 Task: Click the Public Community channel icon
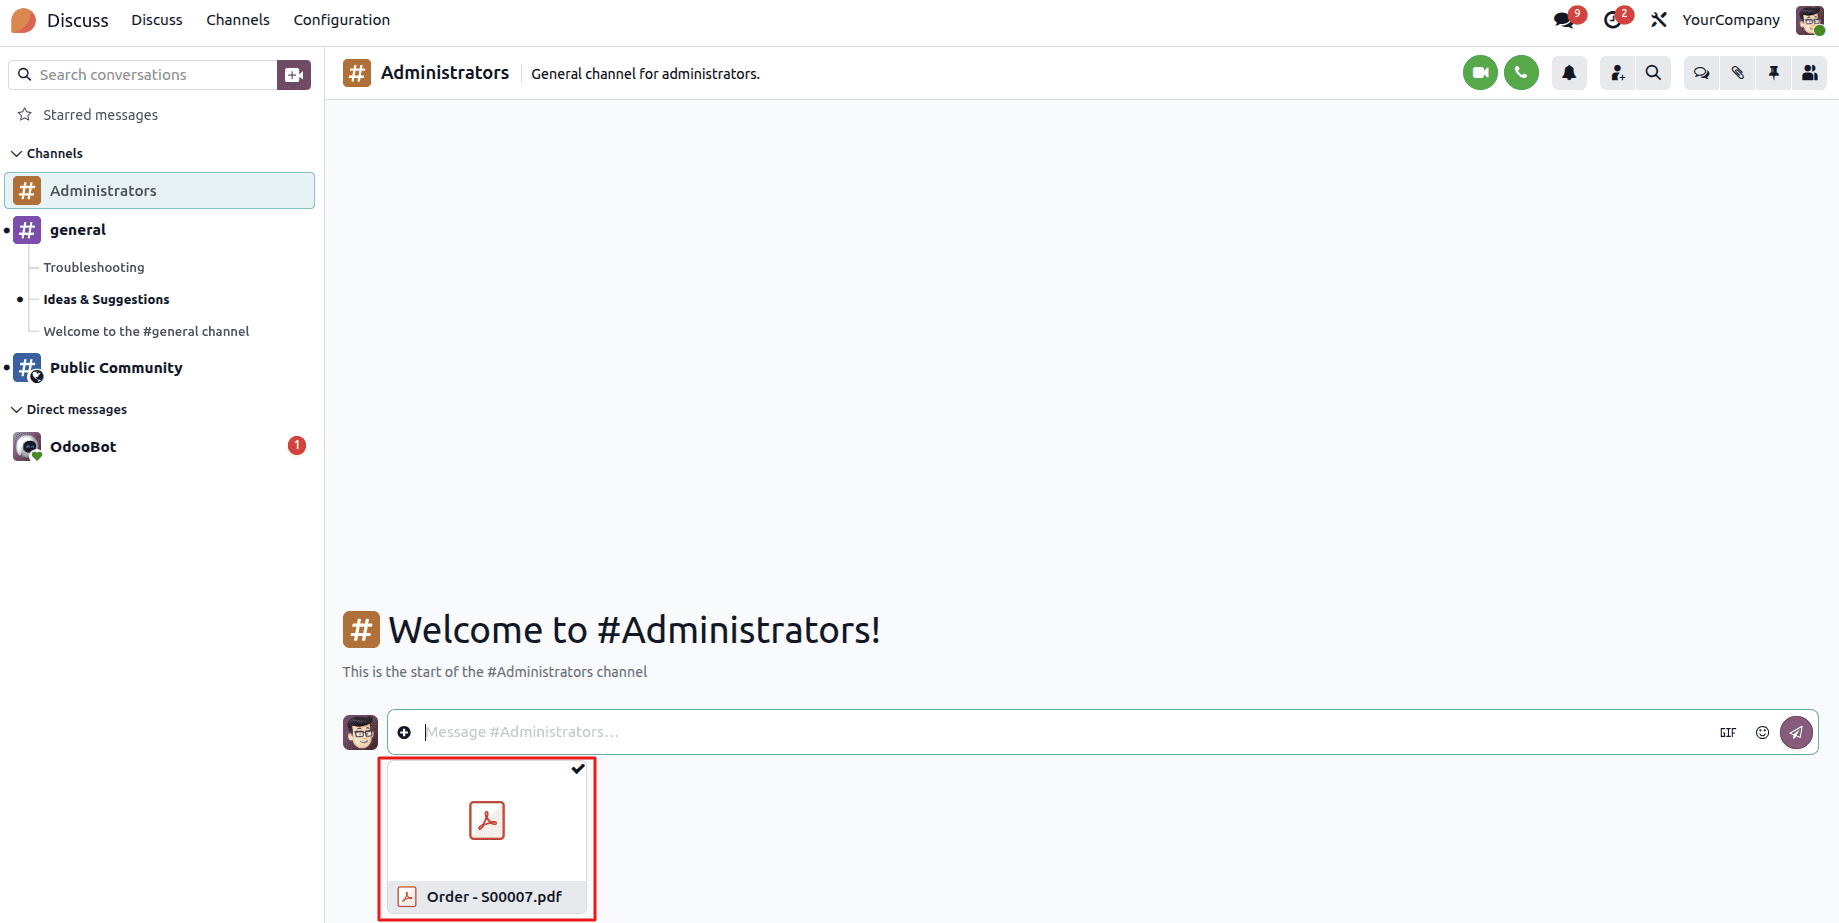pyautogui.click(x=27, y=368)
